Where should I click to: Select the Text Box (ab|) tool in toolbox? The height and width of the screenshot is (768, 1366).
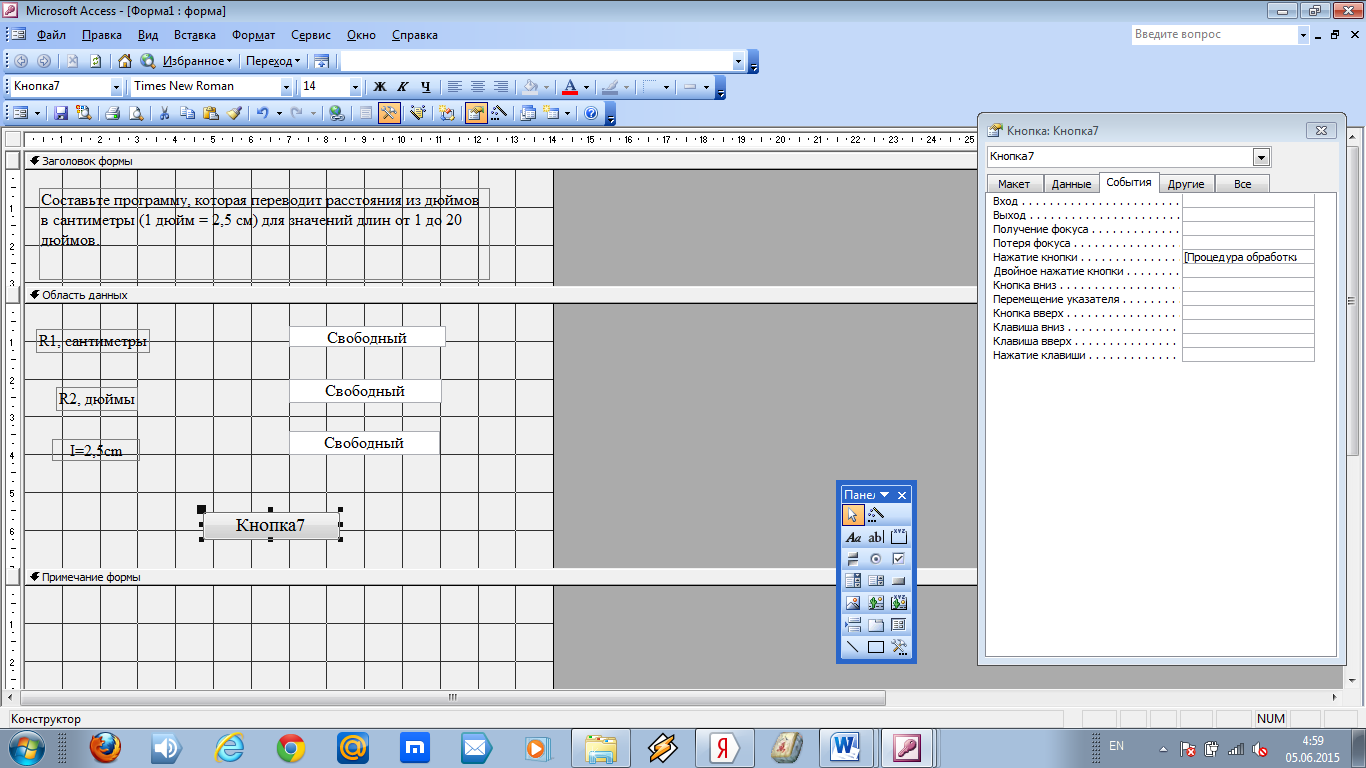[876, 537]
